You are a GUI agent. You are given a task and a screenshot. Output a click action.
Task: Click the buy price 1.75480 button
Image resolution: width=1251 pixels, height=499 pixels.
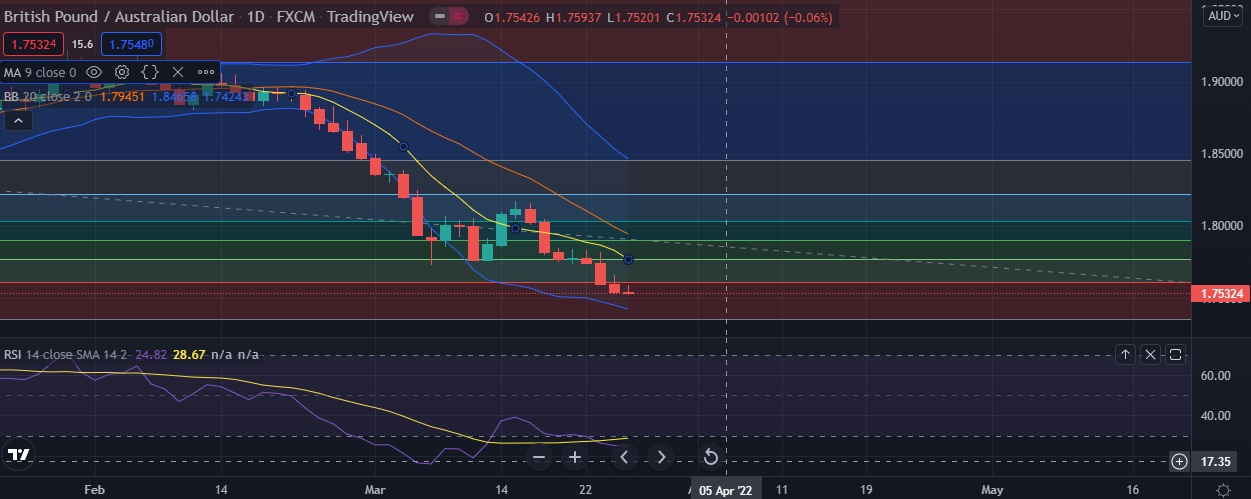131,44
